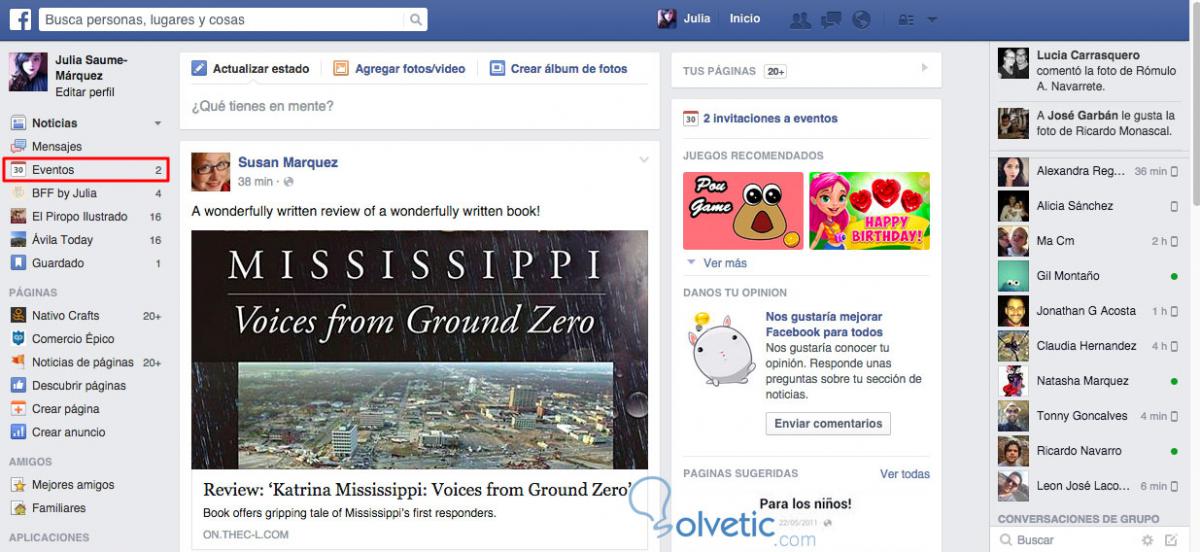
Task: Open the messages icon in top bar
Action: 830,19
